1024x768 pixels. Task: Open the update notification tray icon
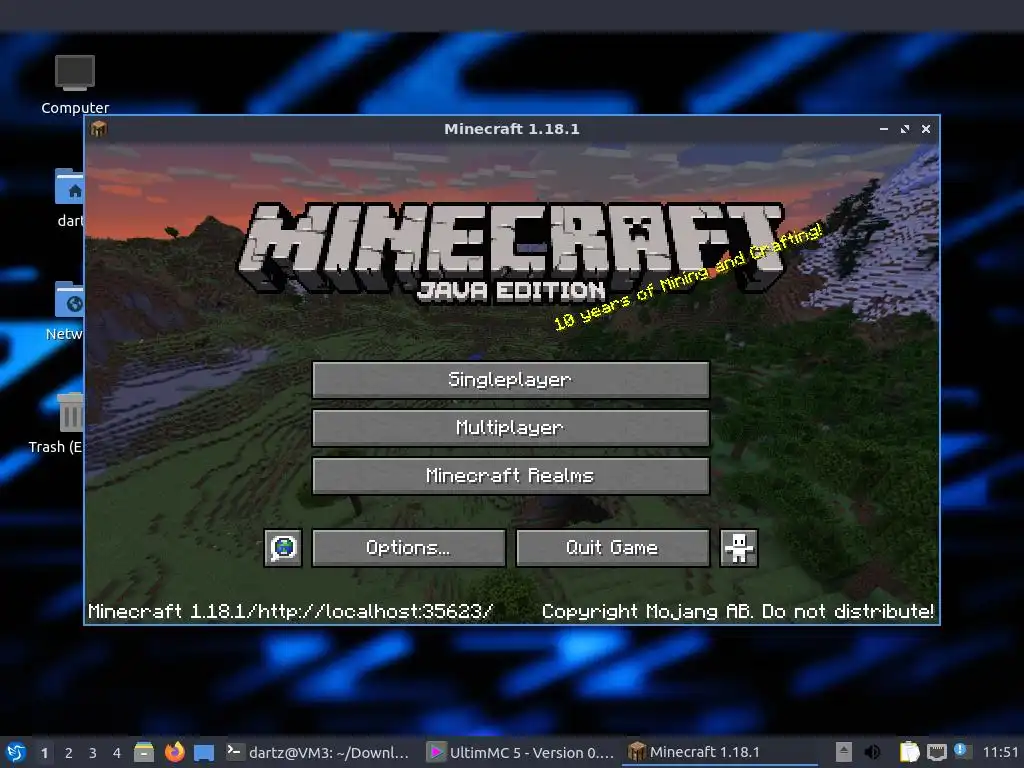pyautogui.click(x=961, y=750)
